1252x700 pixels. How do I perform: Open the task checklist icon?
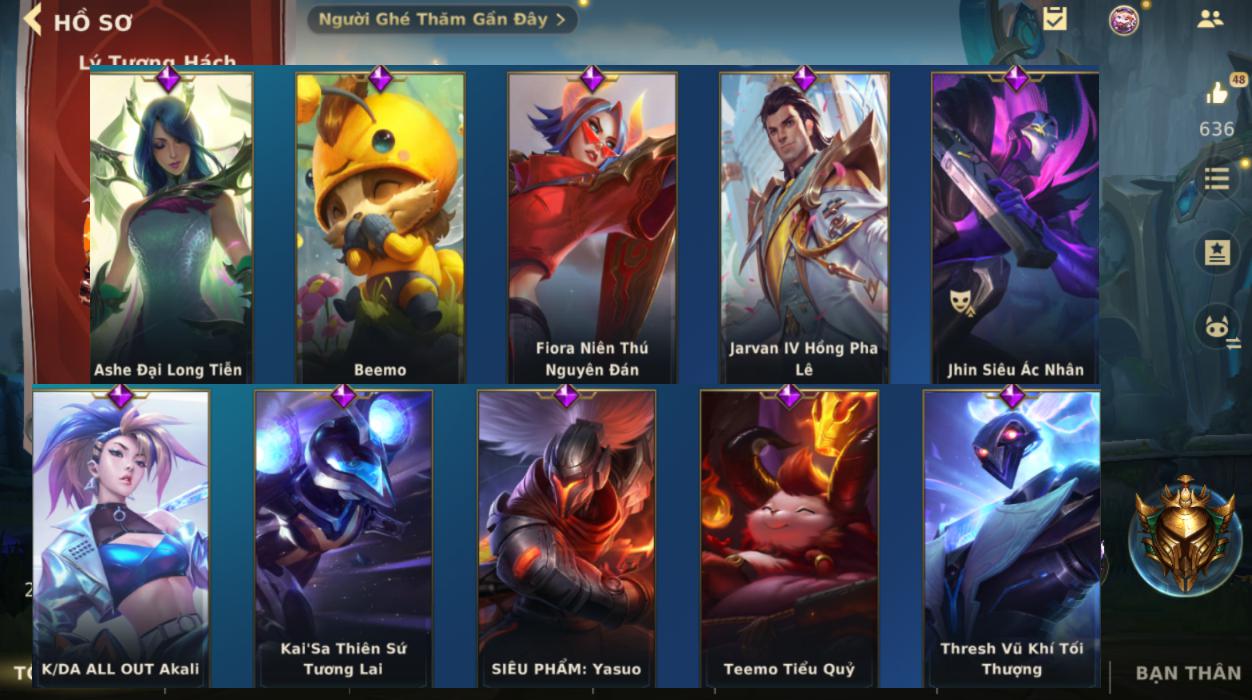tap(1055, 18)
